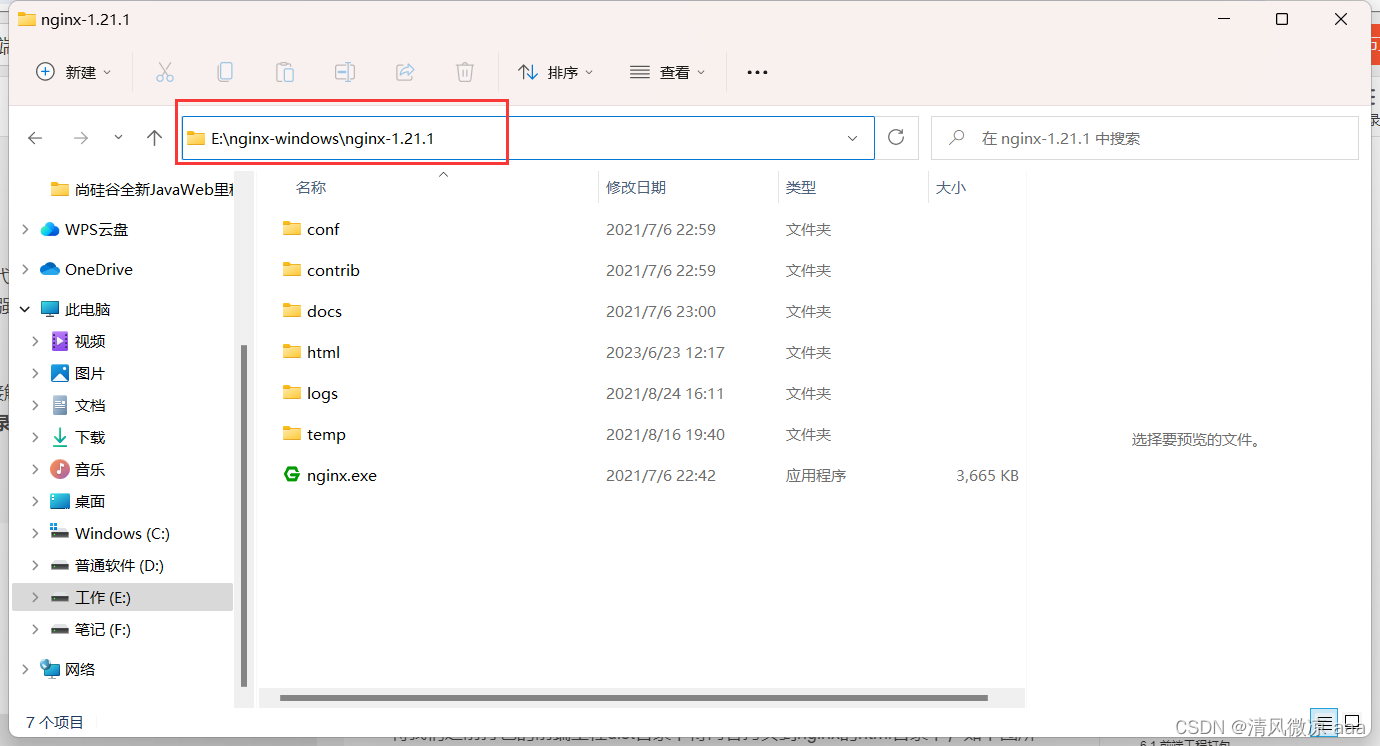Click the Delete trash icon
The height and width of the screenshot is (746, 1380).
(465, 72)
